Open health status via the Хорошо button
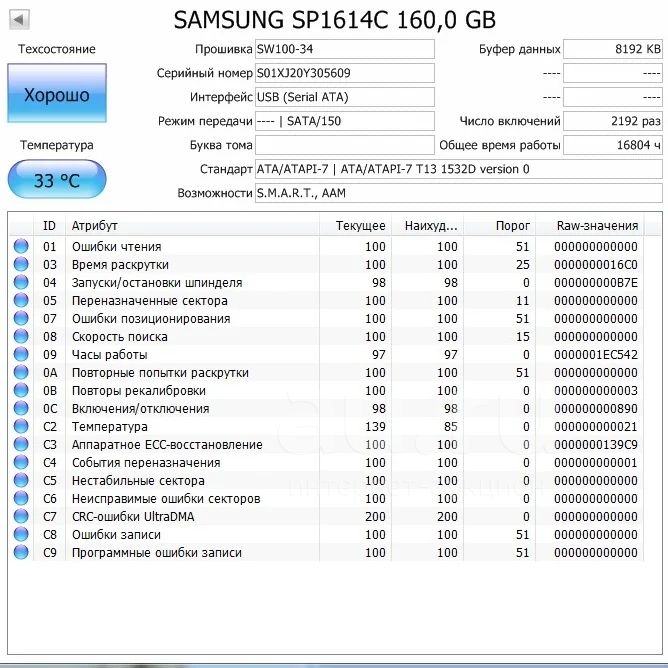Screen dimensions: 668x668 pyautogui.click(x=56, y=95)
